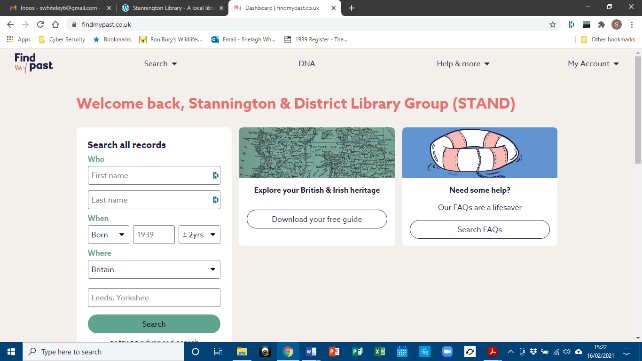Focus the First name field
This screenshot has height=361, width=642.
pos(154,175)
